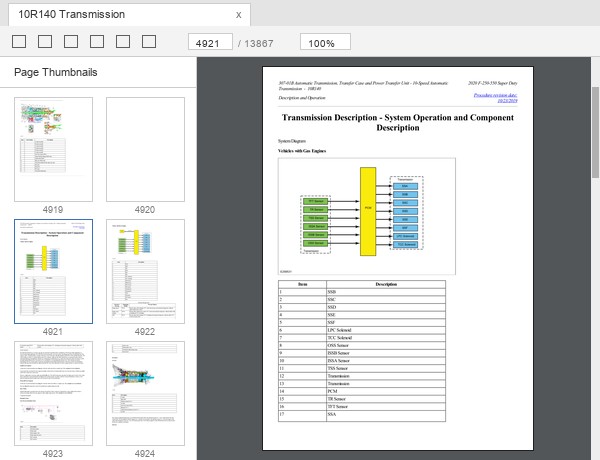Click the sixth square toolbar icon
Screen dimensions: 600x460
point(149,42)
